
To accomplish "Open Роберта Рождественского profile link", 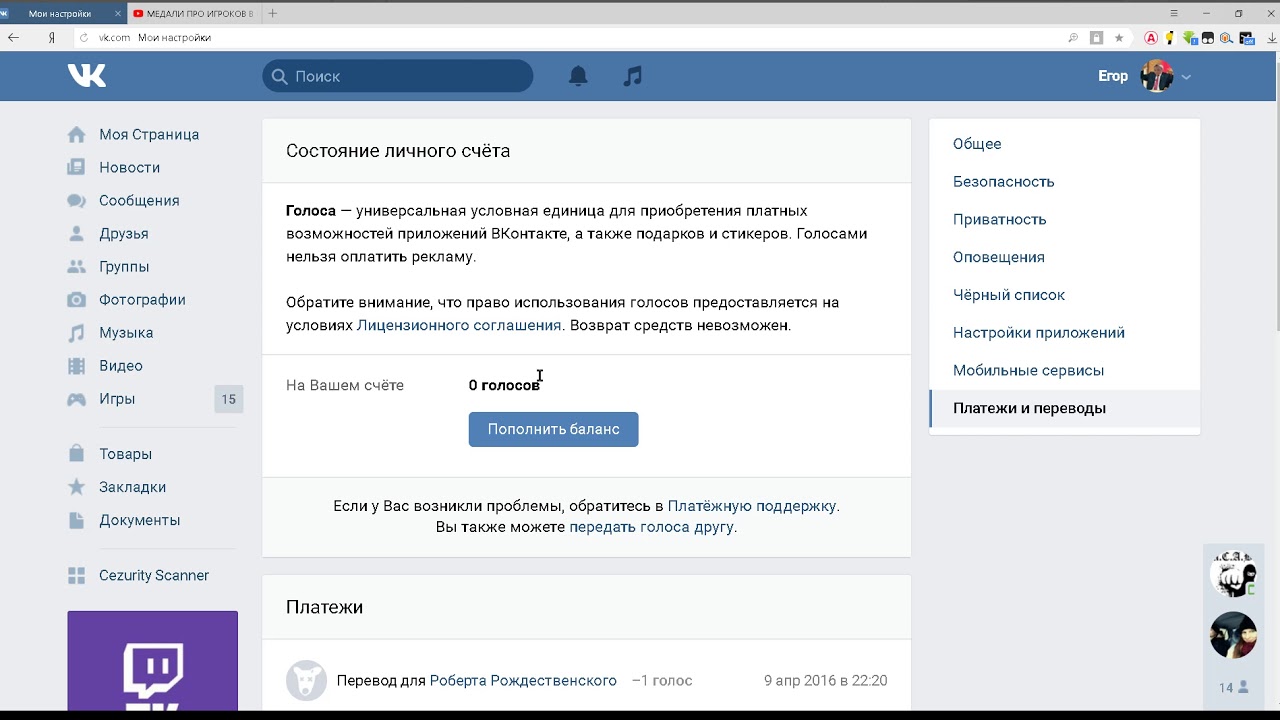I will (523, 681).
